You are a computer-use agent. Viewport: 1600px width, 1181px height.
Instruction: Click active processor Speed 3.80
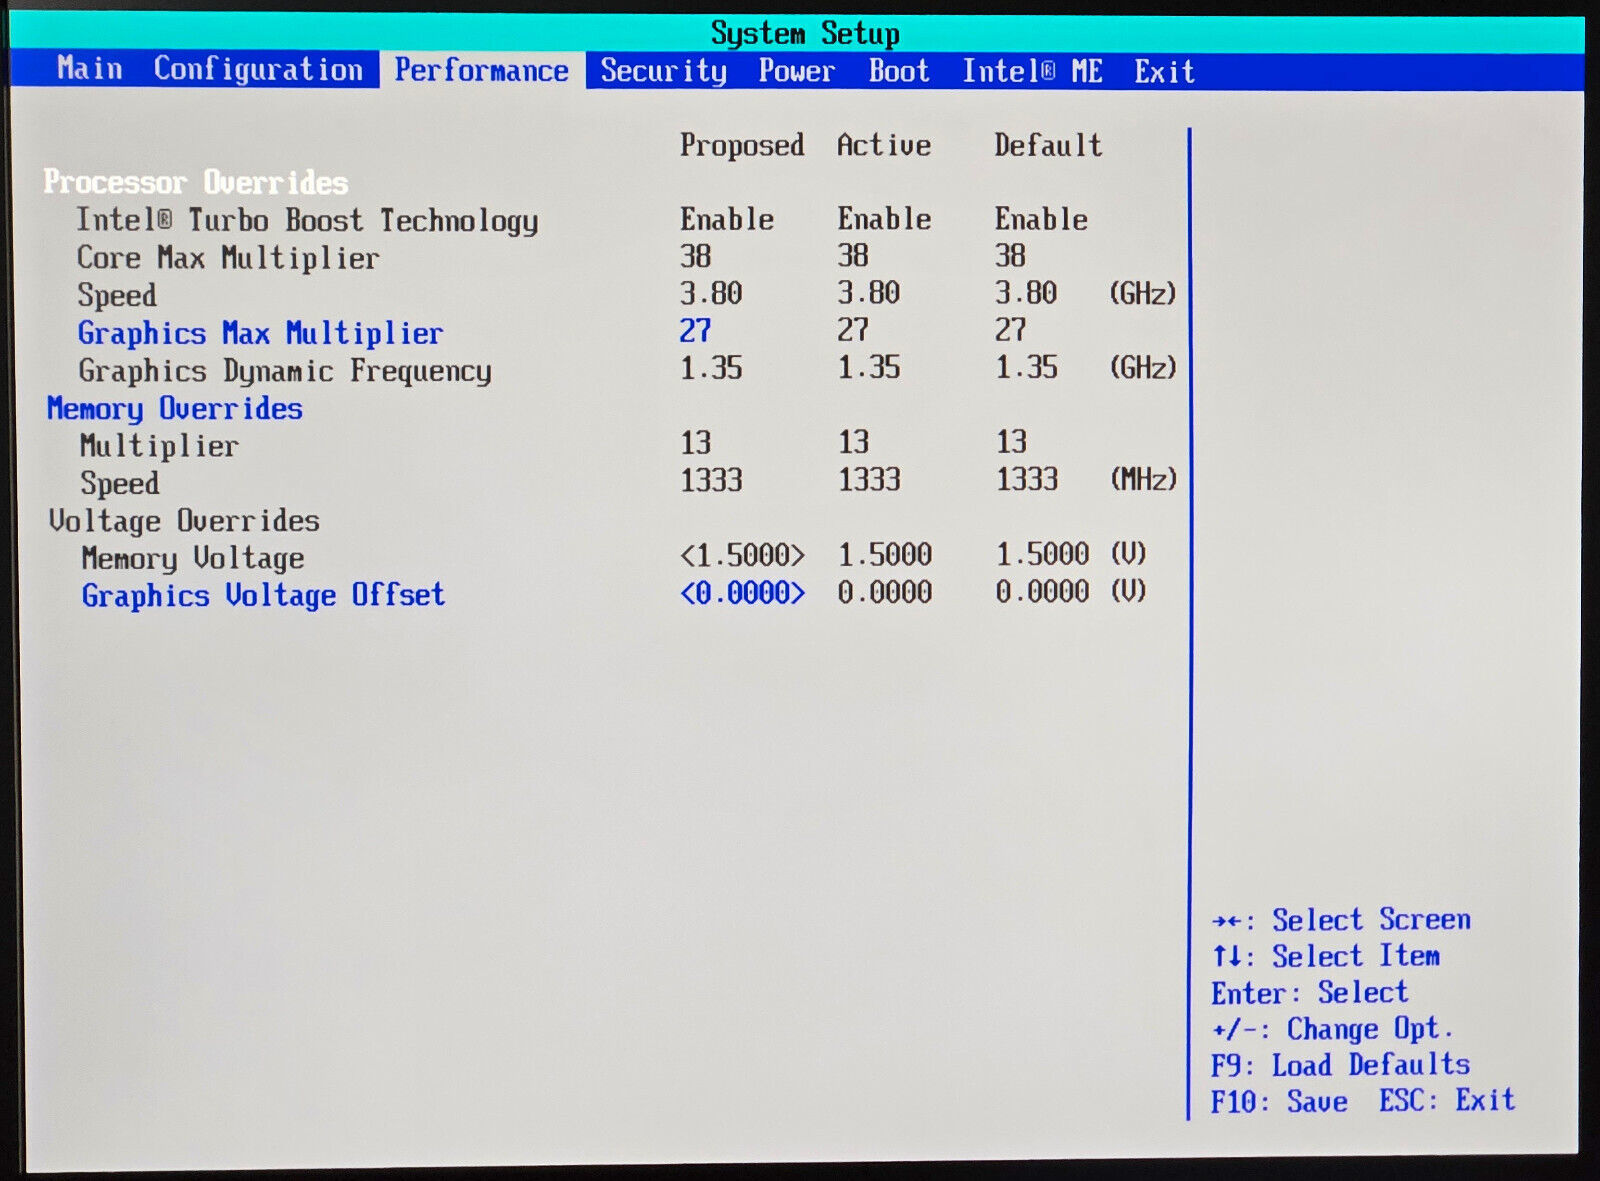pyautogui.click(x=869, y=293)
